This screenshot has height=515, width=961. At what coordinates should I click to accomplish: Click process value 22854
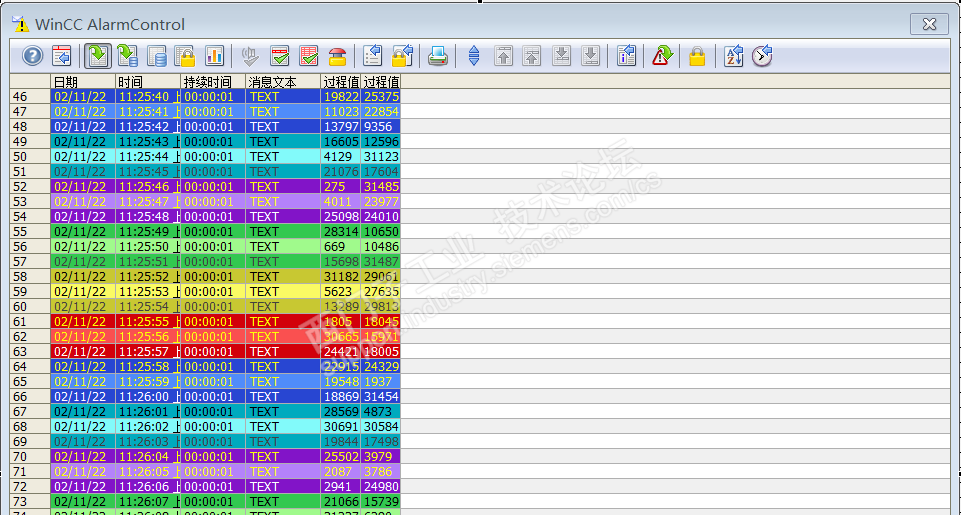coord(381,112)
